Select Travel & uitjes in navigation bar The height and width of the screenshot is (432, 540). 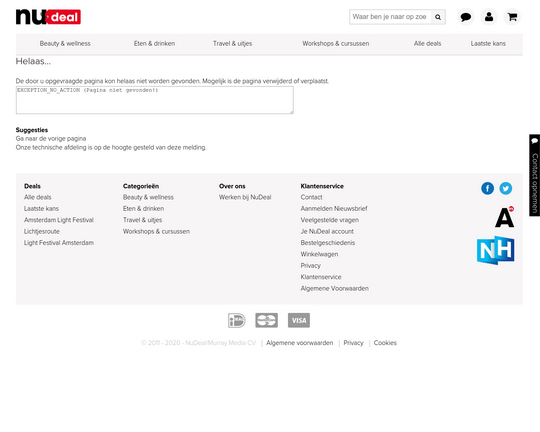[232, 44]
